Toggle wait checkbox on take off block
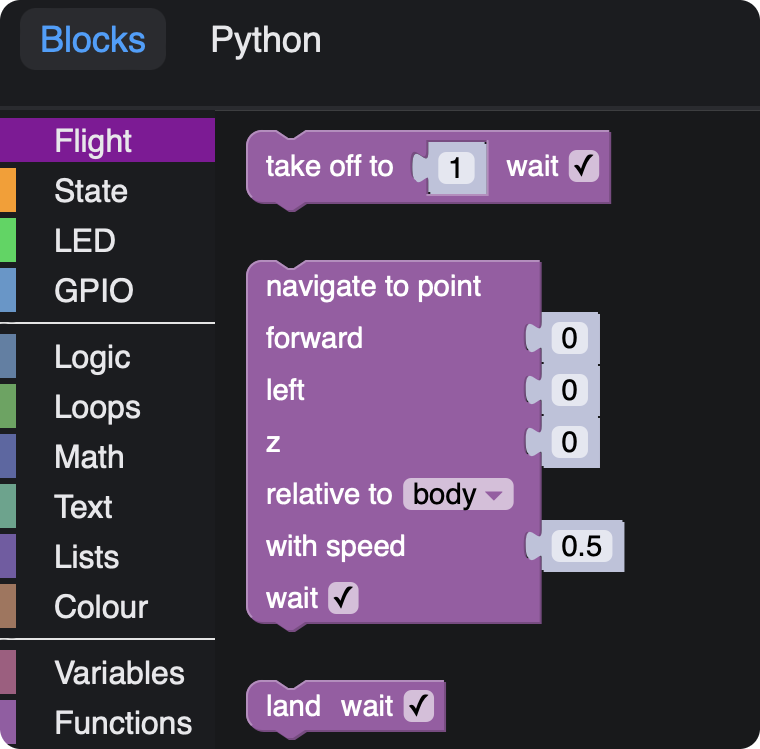 point(583,166)
